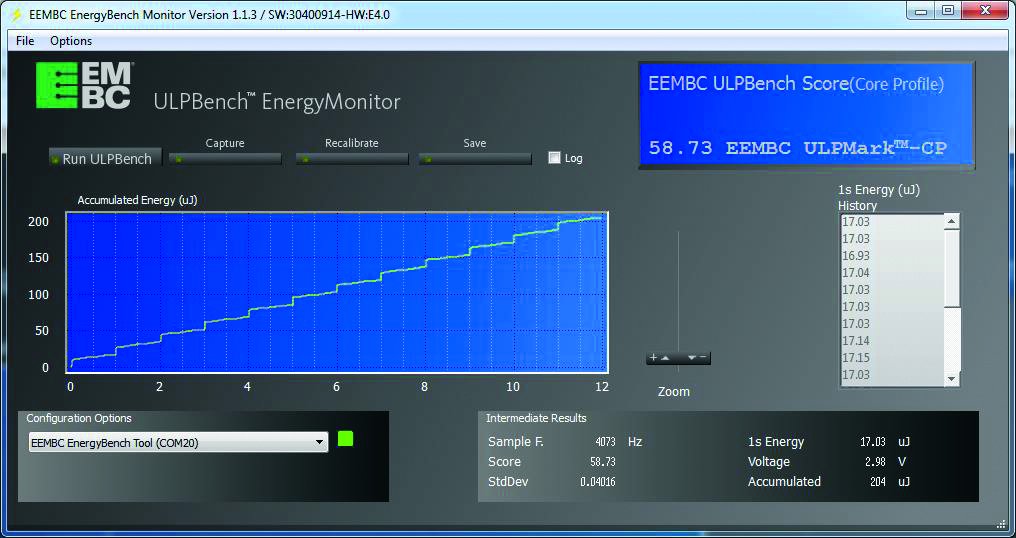Click the history list scrollbar thumb
The height and width of the screenshot is (538, 1016).
951,269
